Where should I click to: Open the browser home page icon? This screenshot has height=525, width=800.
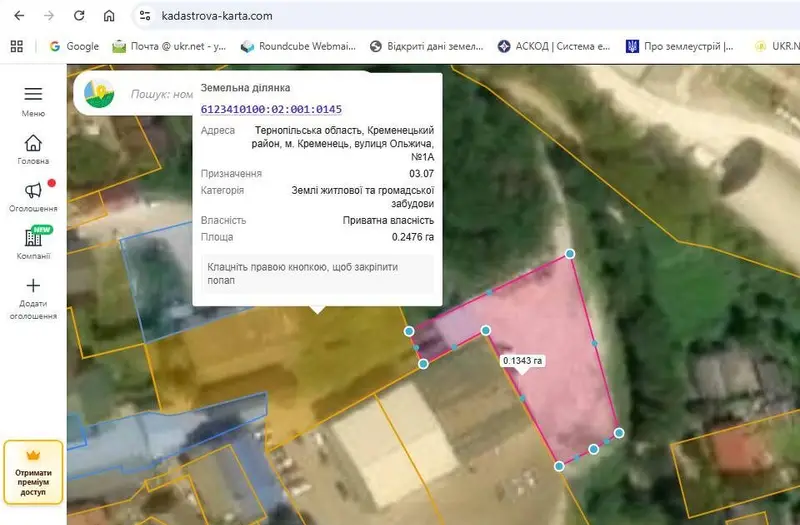coord(109,16)
